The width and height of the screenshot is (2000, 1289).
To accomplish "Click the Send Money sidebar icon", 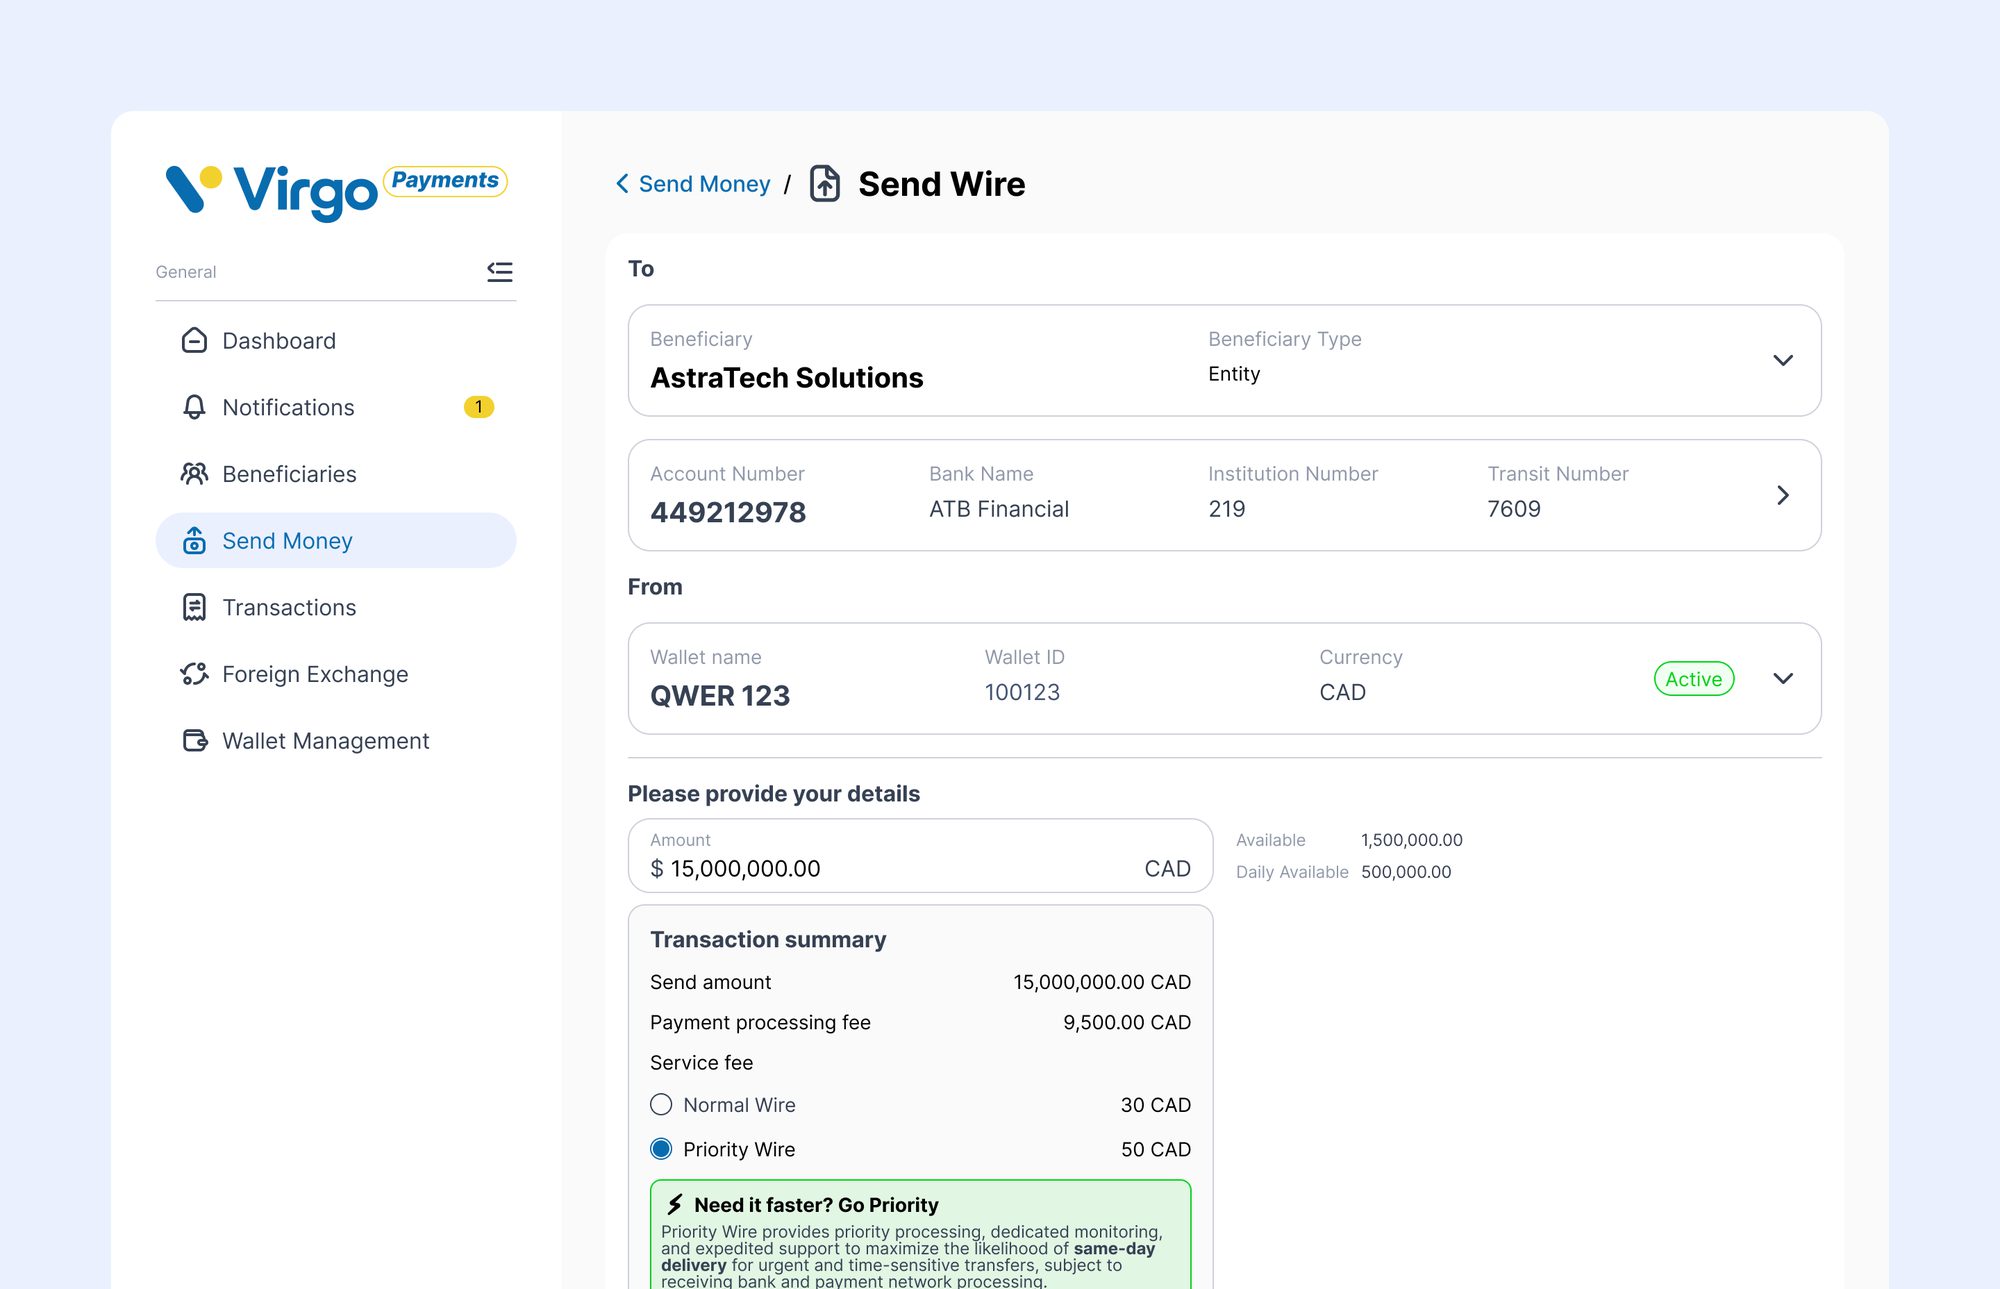I will [x=194, y=540].
